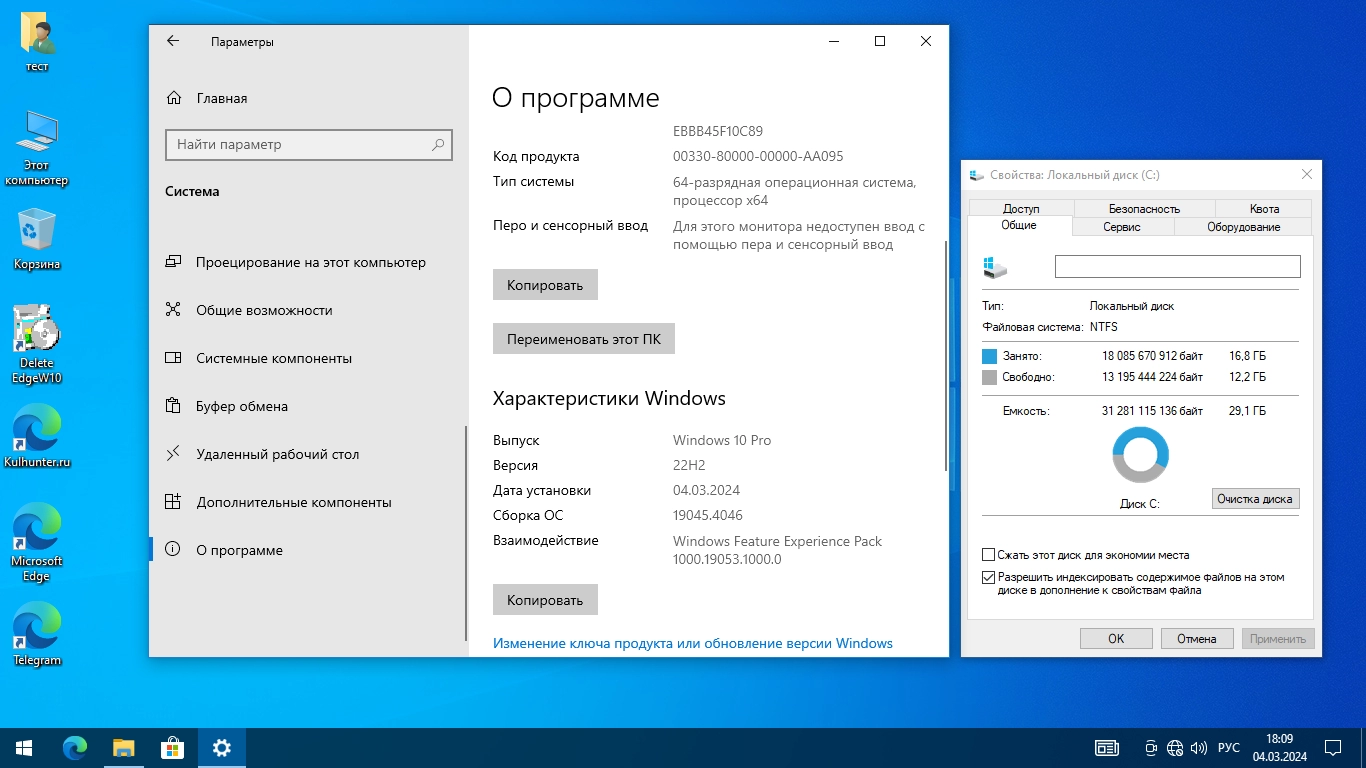
Task: Switch to the Квота tab
Action: pyautogui.click(x=1264, y=208)
